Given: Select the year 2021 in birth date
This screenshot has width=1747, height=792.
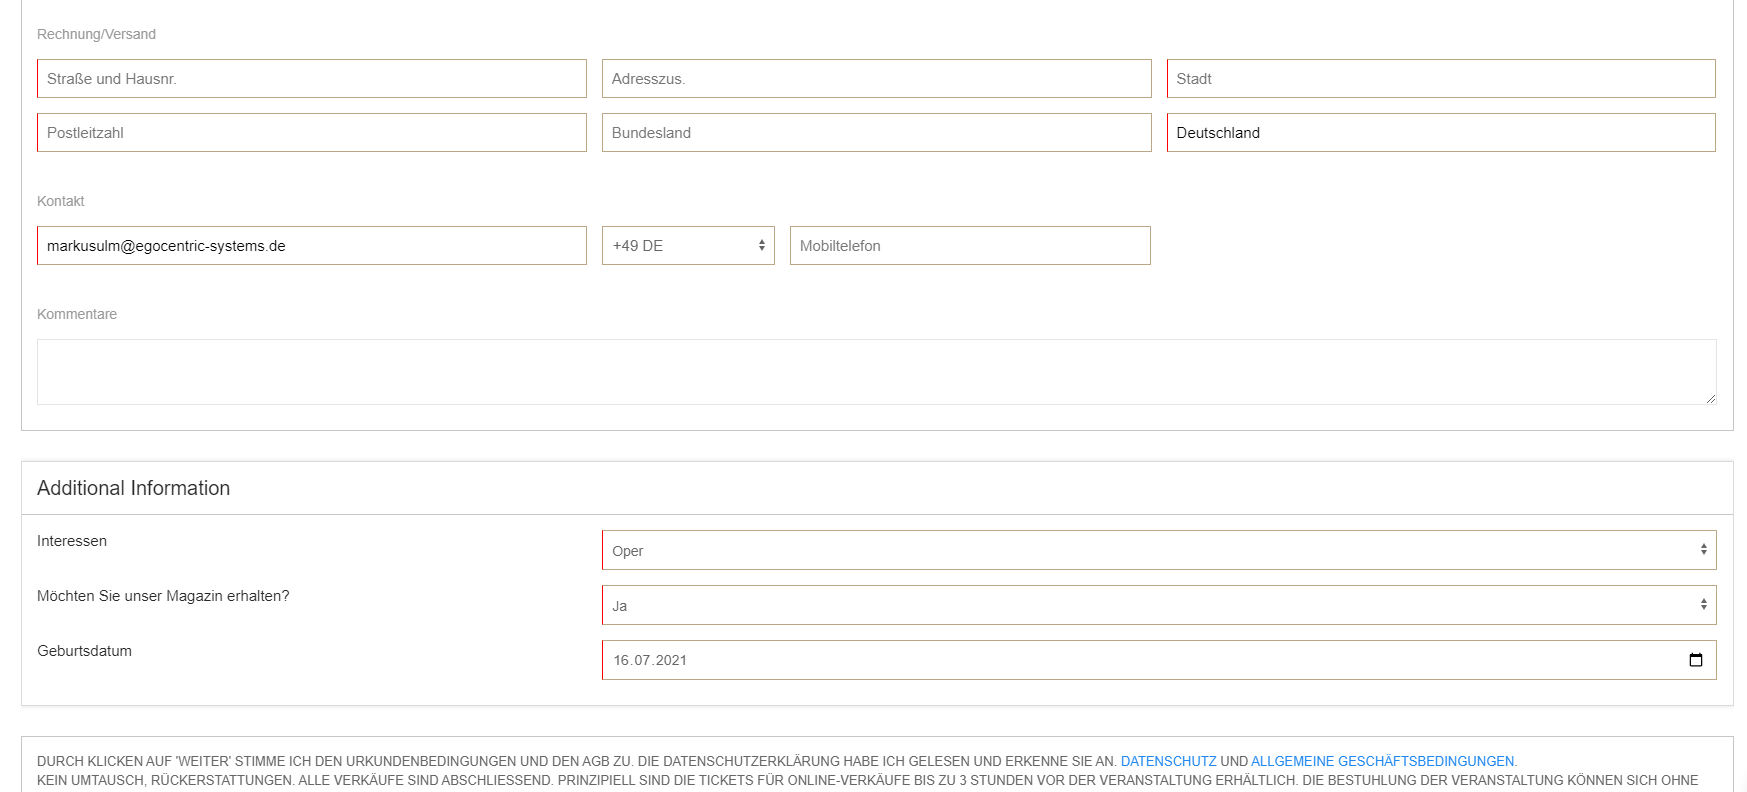Looking at the screenshot, I should [671, 661].
